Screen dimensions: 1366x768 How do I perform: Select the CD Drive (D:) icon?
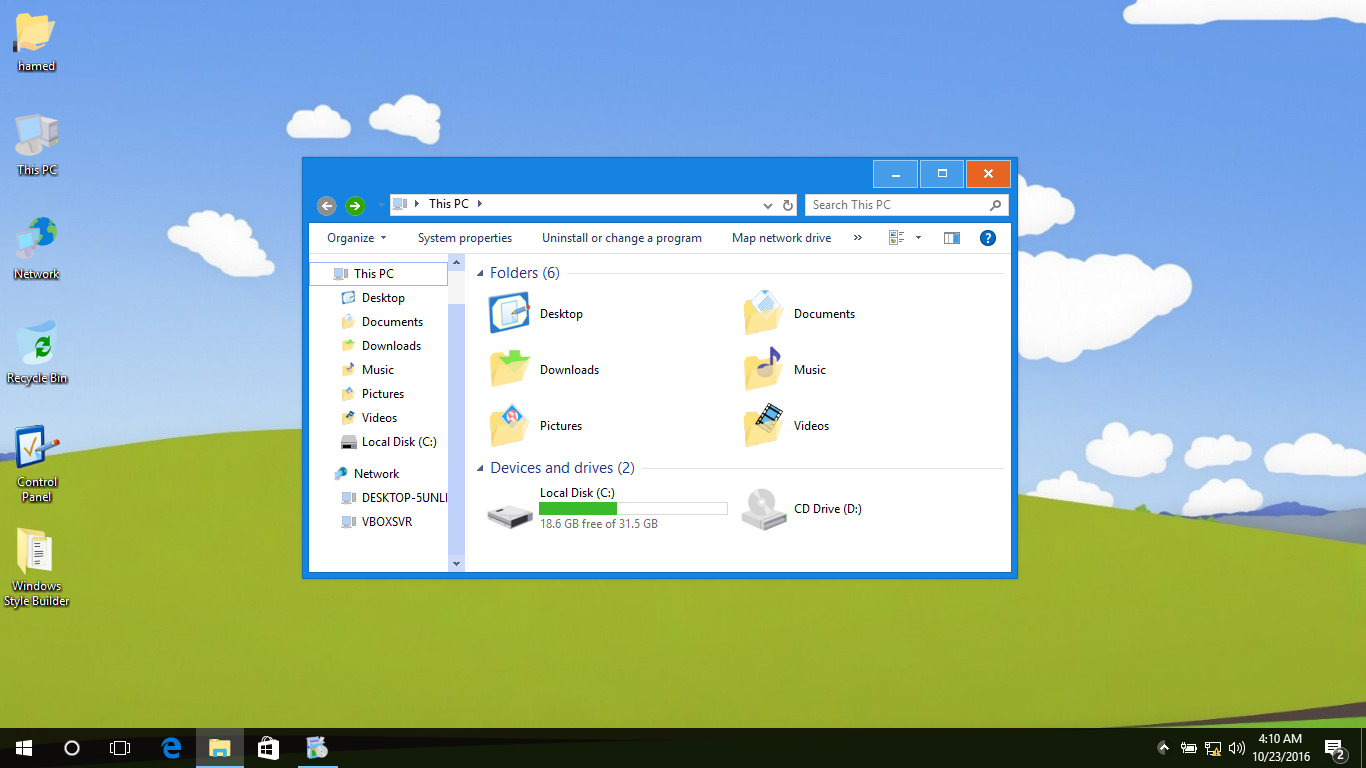[764, 509]
